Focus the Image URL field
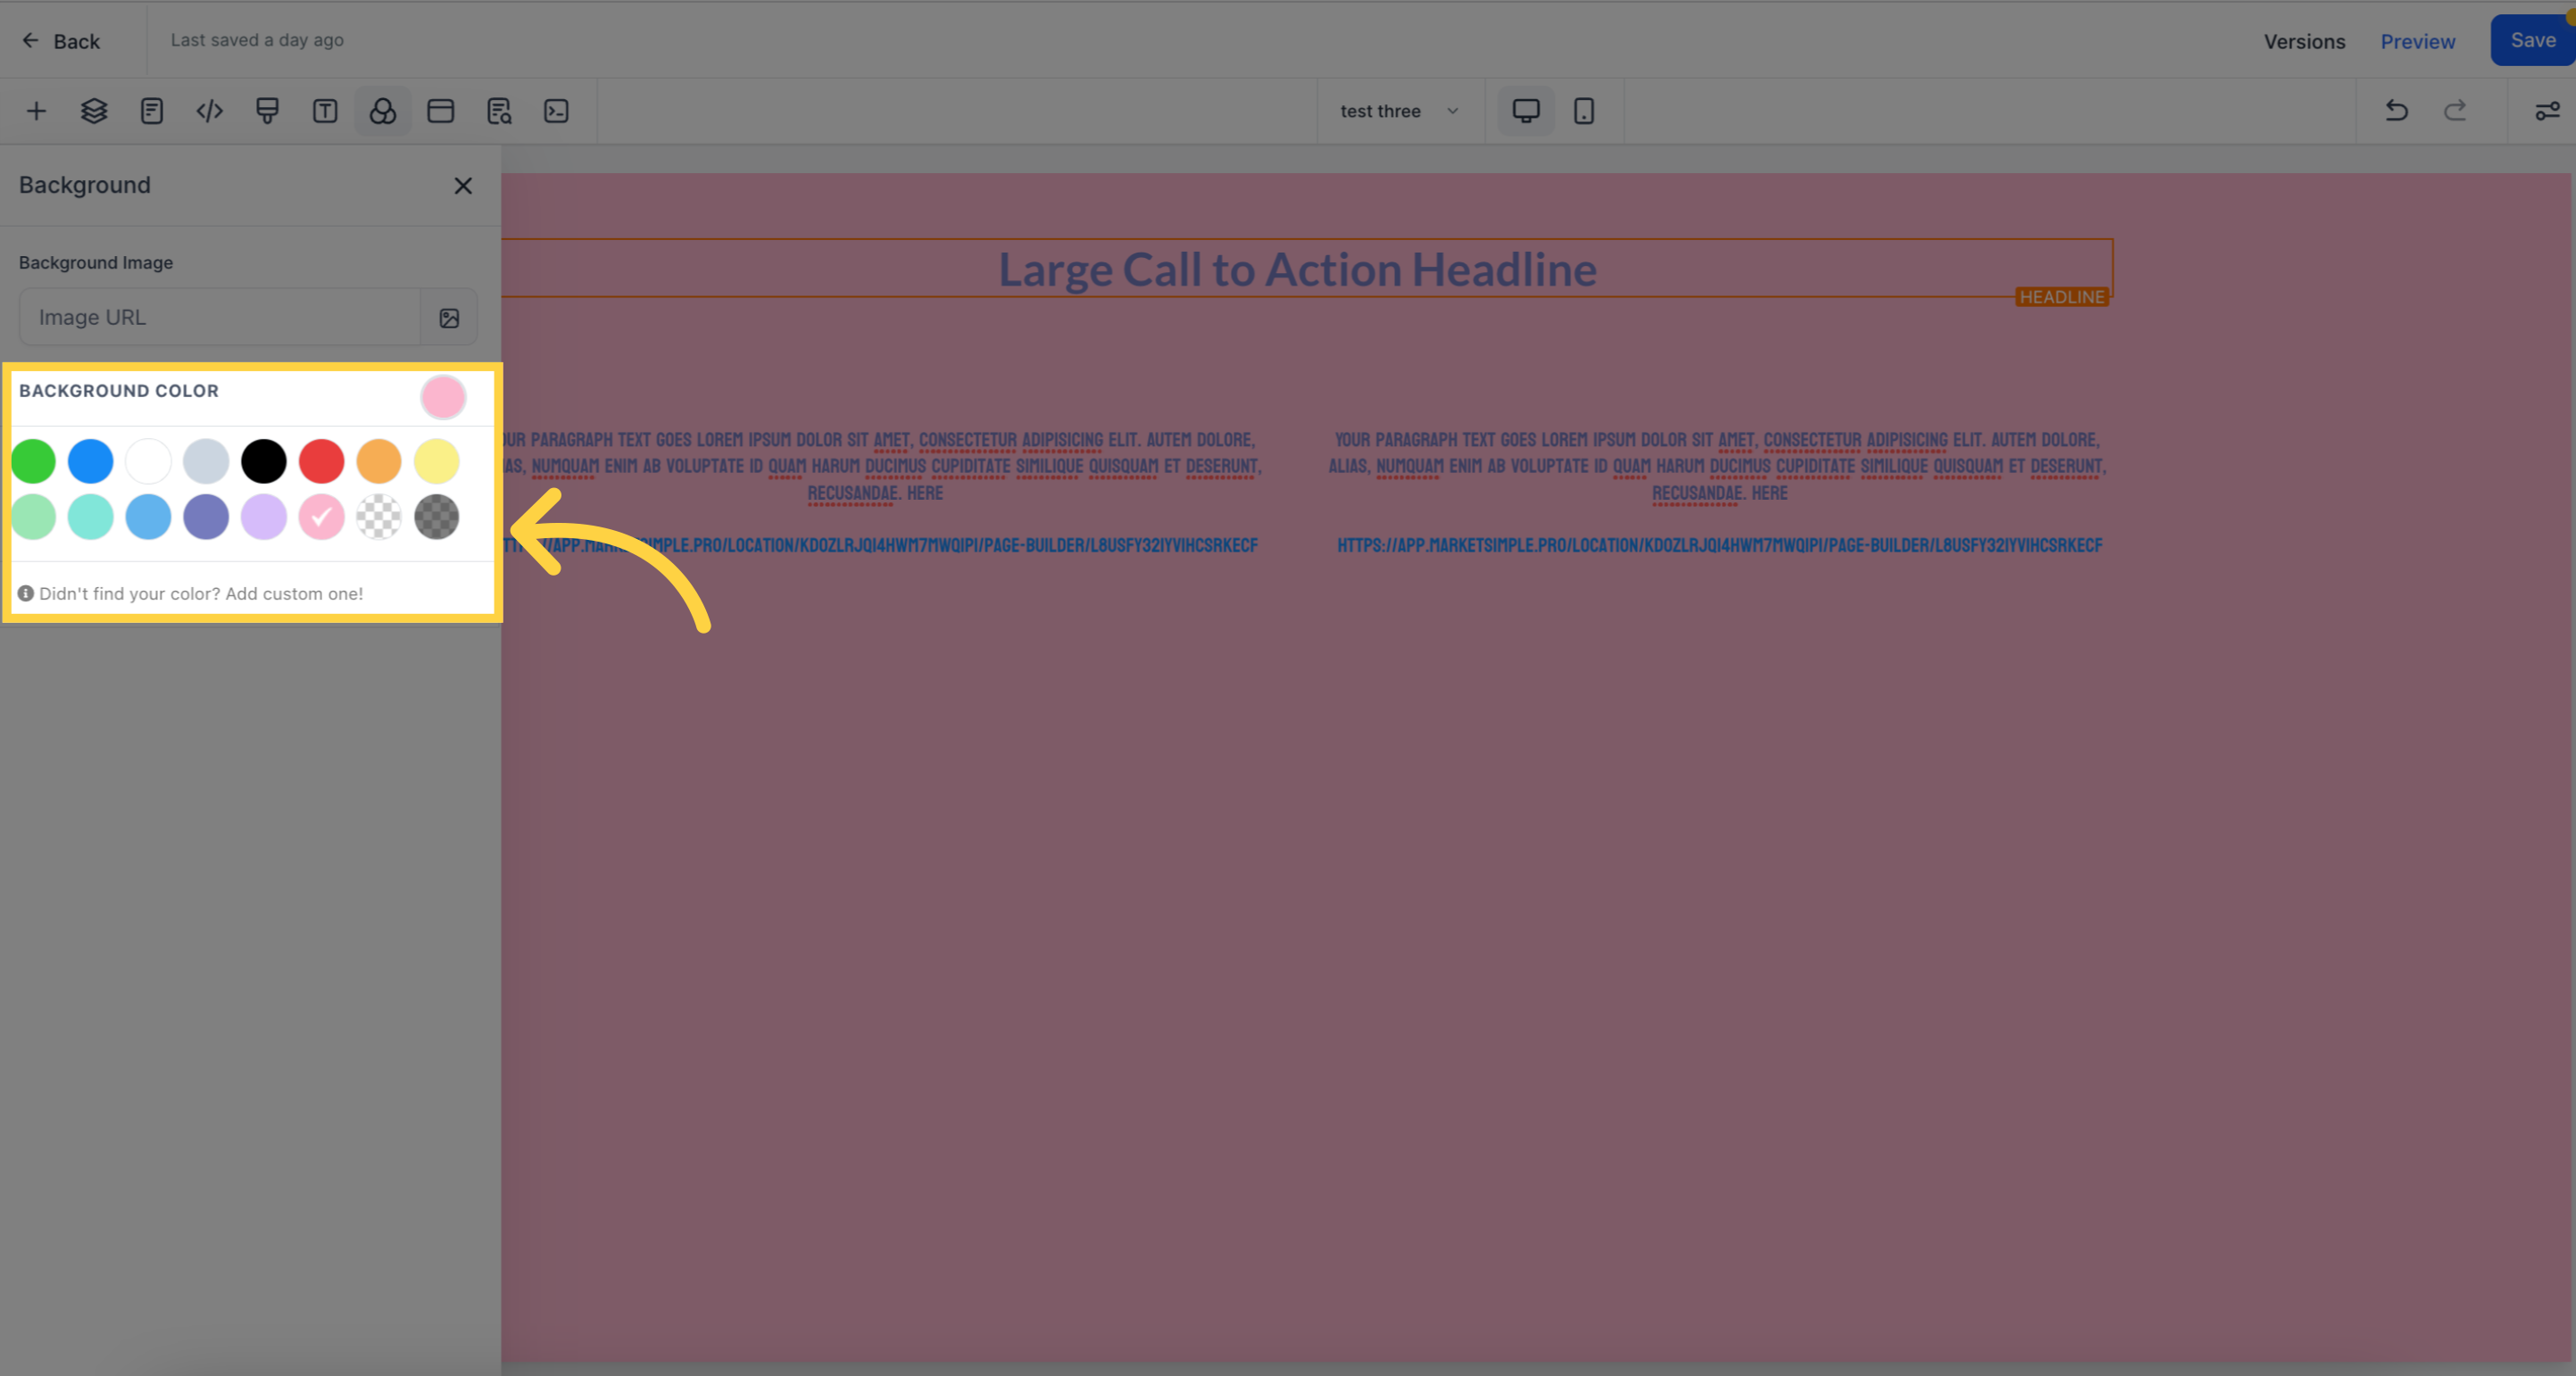Viewport: 2576px width, 1376px height. pyautogui.click(x=220, y=318)
